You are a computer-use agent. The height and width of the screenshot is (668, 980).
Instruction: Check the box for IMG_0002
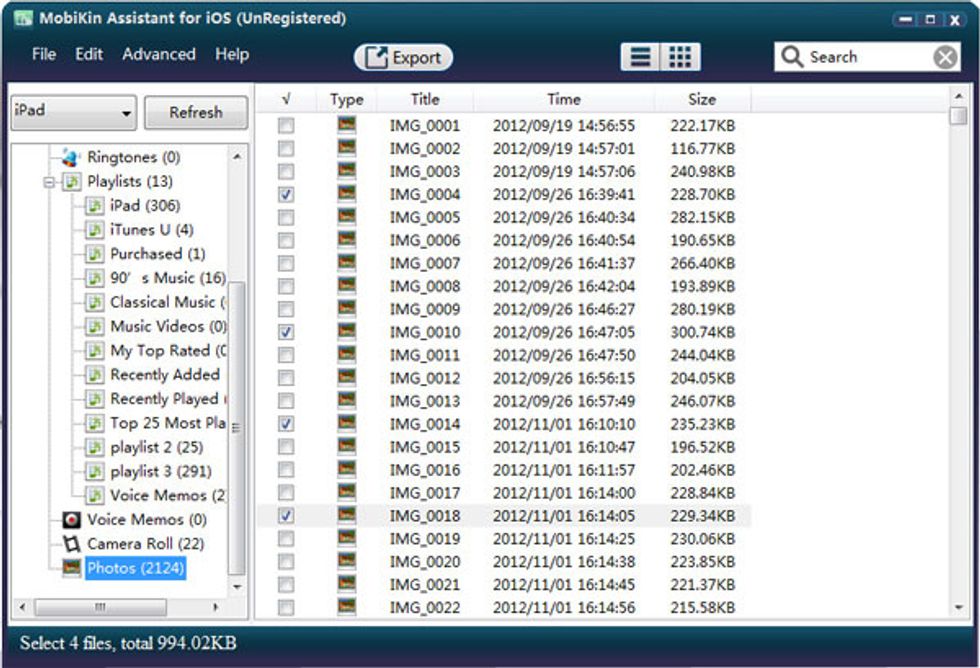pos(286,149)
